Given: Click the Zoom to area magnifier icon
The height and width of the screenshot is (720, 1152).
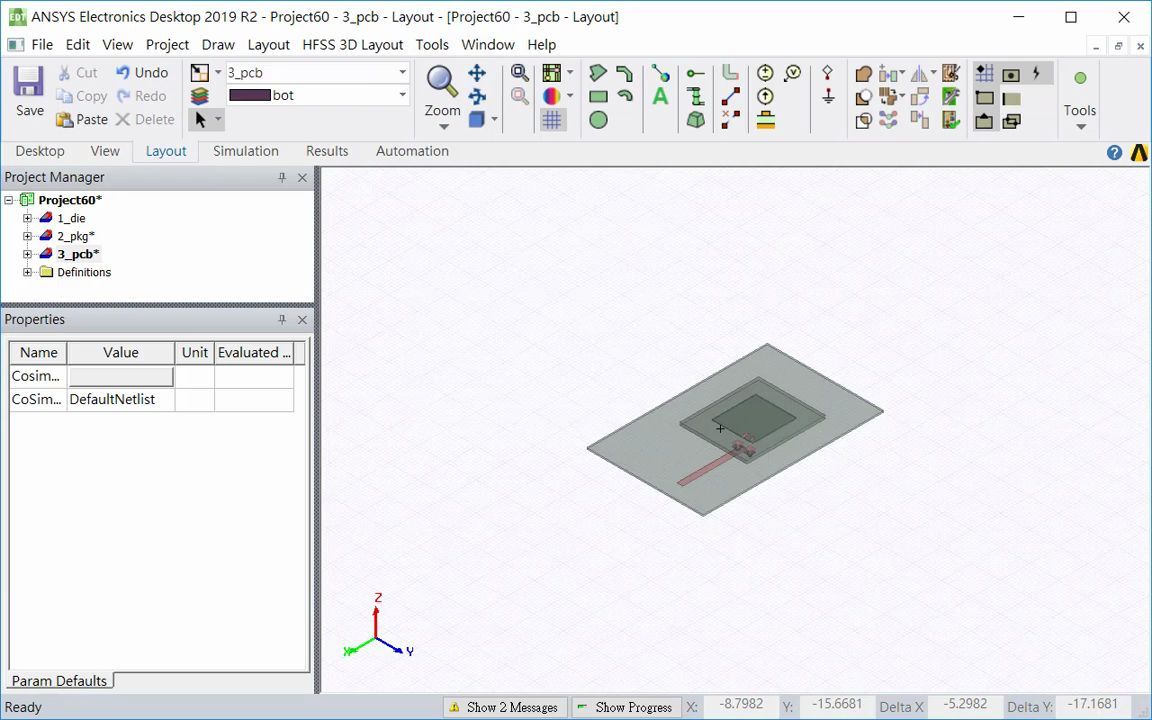Looking at the screenshot, I should 519,73.
